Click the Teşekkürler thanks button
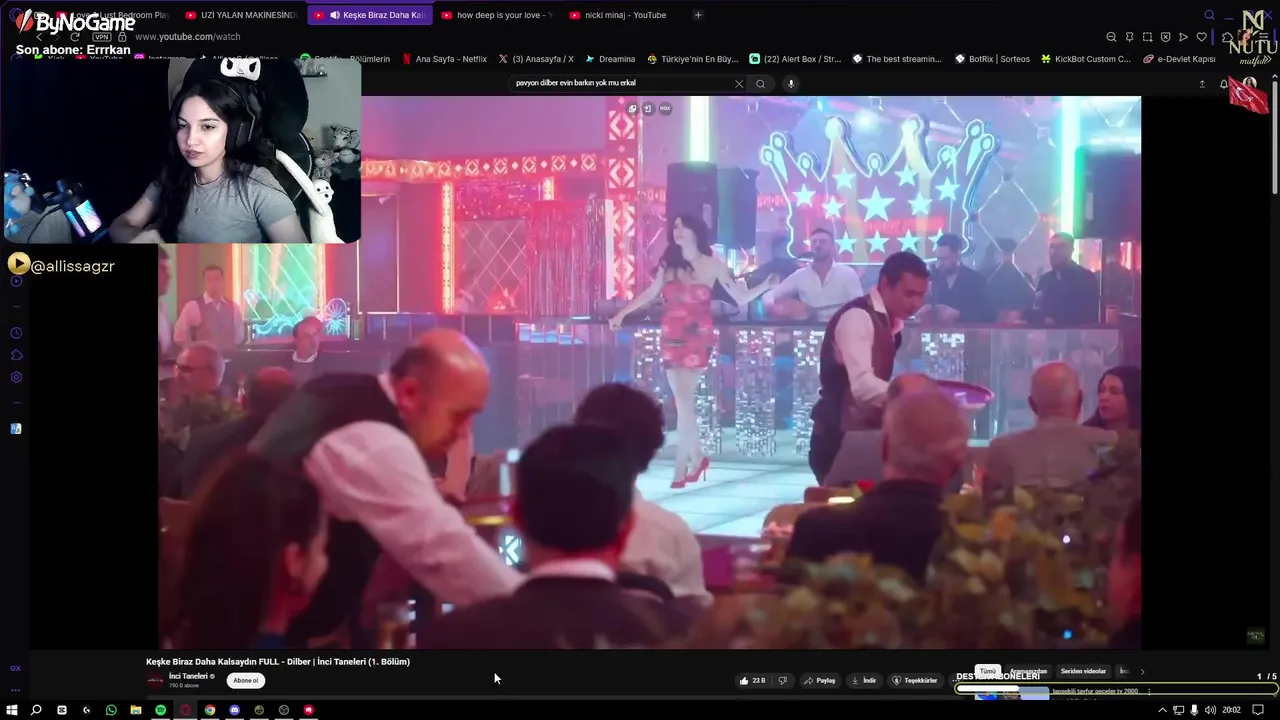1280x720 pixels. click(915, 680)
